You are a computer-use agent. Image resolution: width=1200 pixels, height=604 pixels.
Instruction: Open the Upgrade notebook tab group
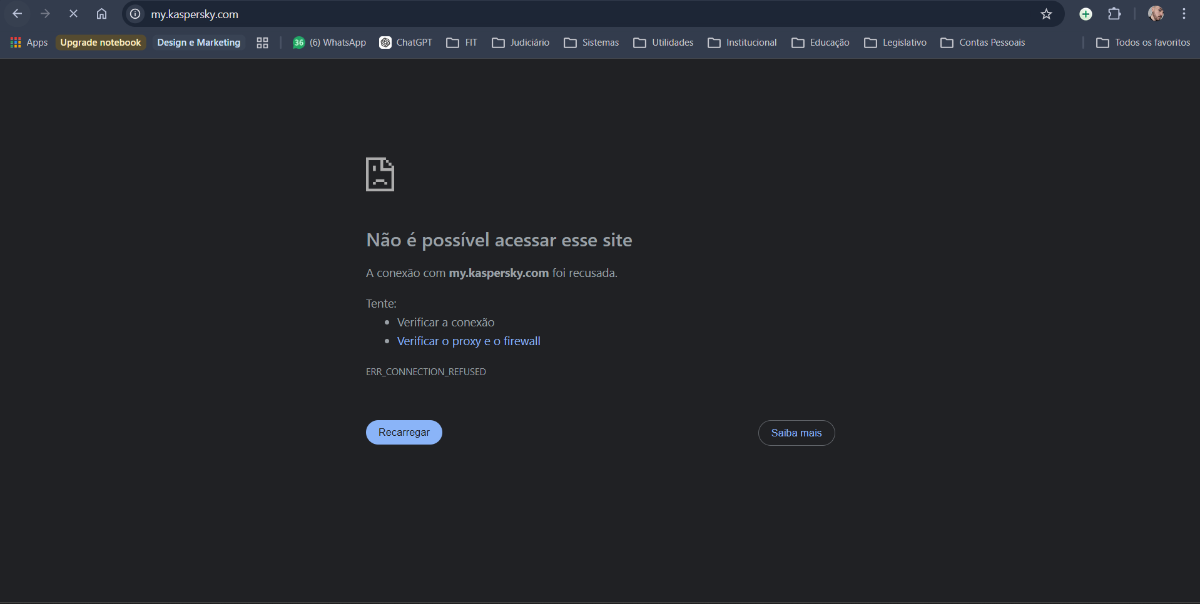100,43
